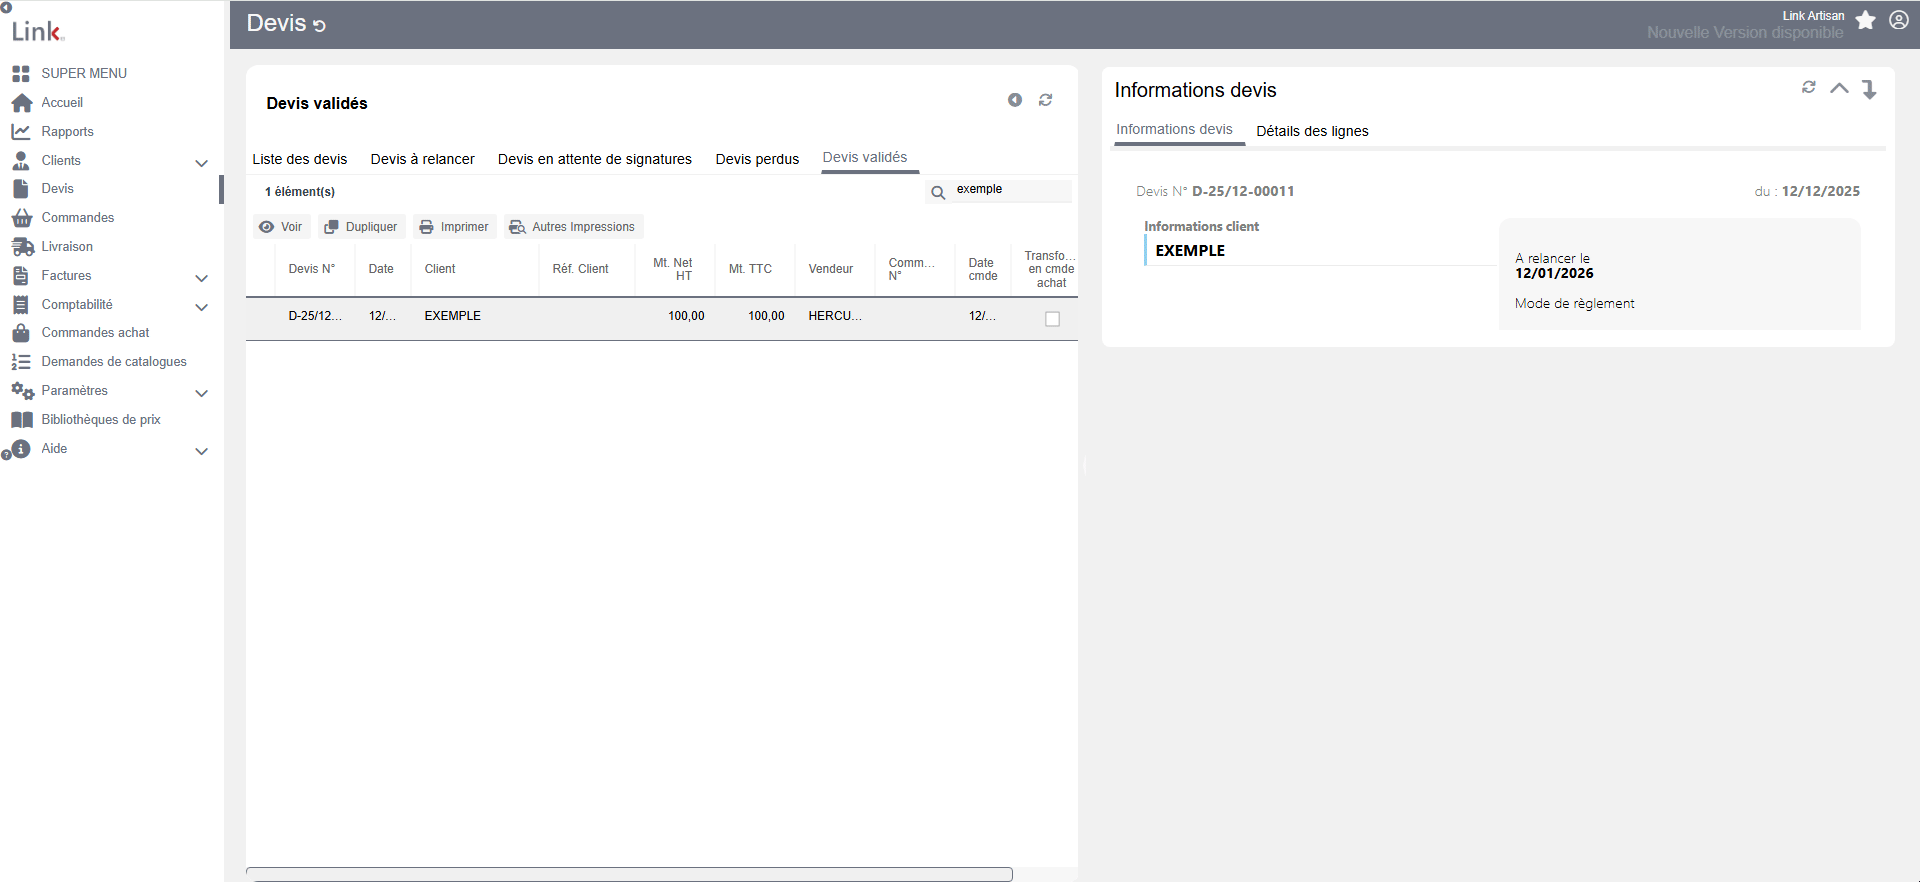Image resolution: width=1920 pixels, height=882 pixels.
Task: Click the Nouvelle Version disponible notice
Action: [x=1745, y=33]
